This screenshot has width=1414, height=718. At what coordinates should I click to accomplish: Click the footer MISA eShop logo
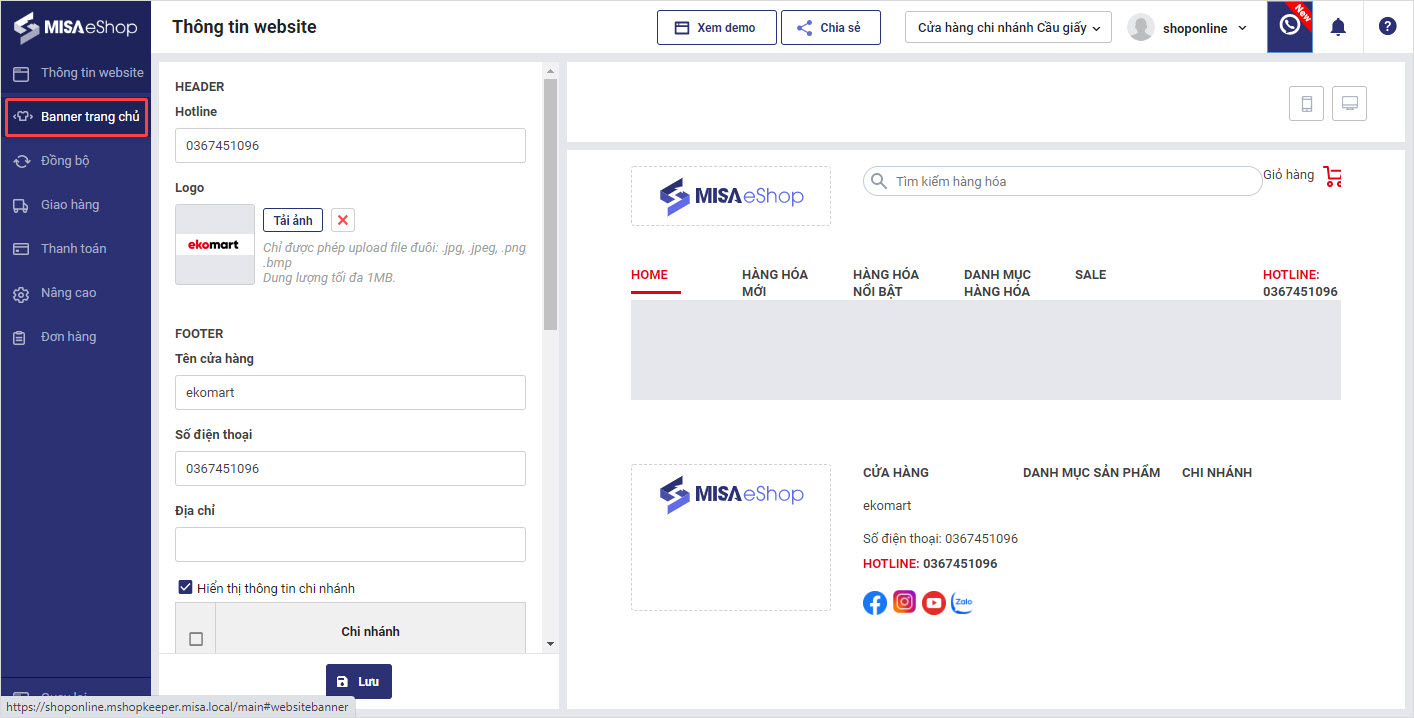click(731, 494)
